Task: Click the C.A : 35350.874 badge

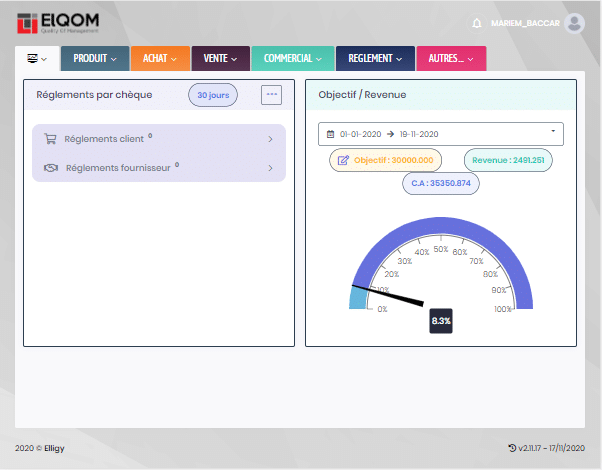Action: click(x=441, y=183)
